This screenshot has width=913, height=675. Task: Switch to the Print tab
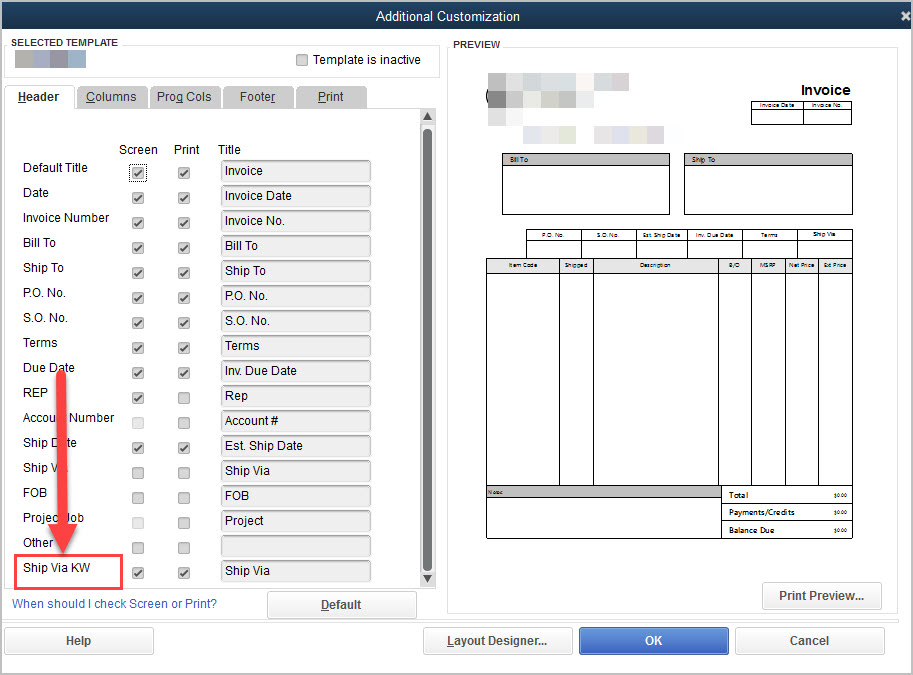pyautogui.click(x=331, y=97)
